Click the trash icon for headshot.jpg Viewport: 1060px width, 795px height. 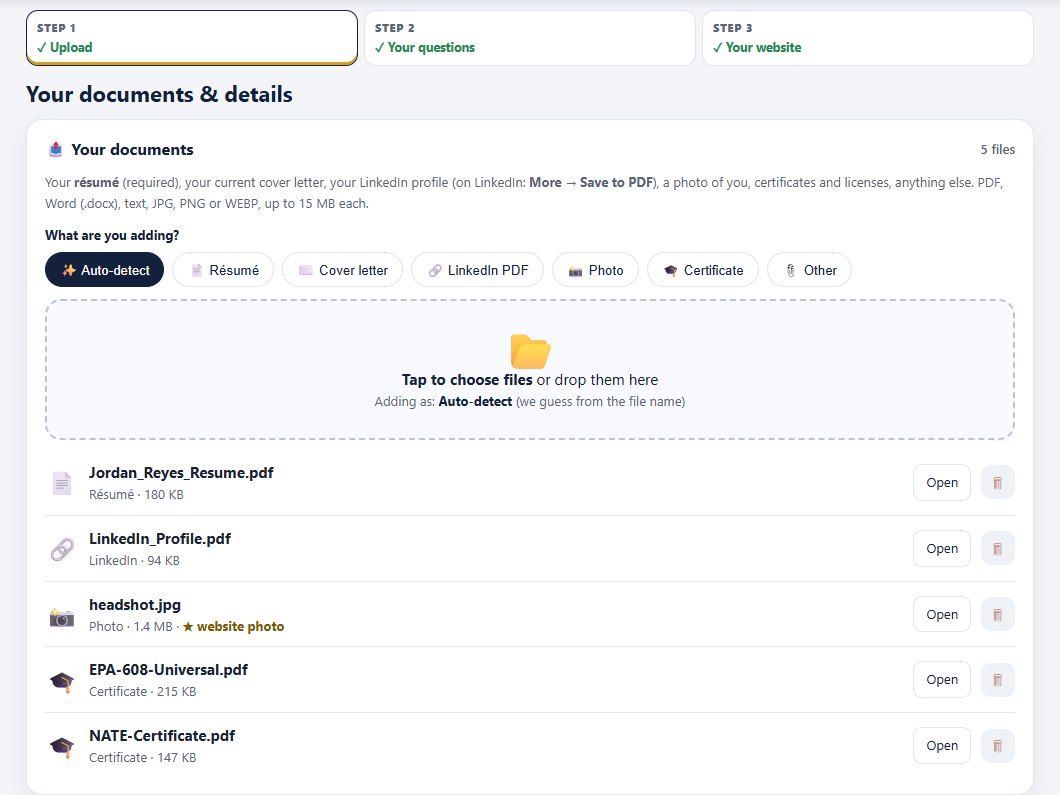[997, 615]
